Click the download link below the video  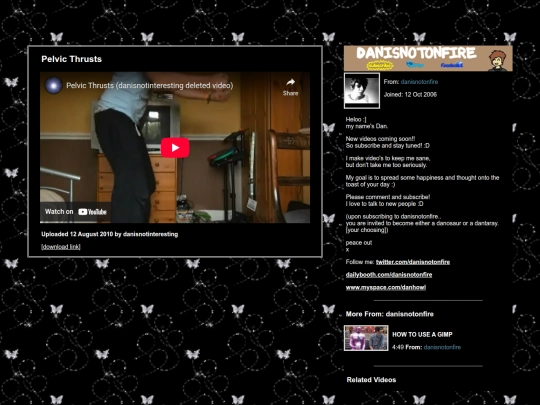coord(61,247)
